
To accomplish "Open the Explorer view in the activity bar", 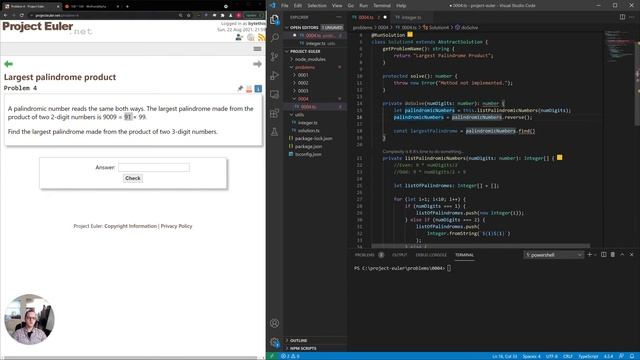I will pyautogui.click(x=275, y=19).
